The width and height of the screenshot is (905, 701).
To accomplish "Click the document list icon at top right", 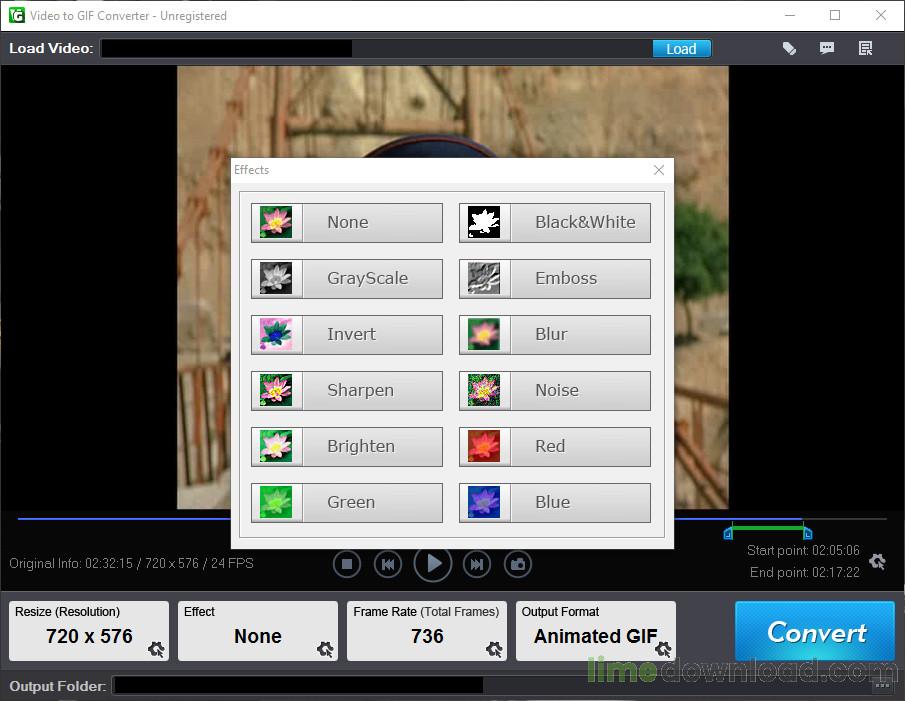I will pos(866,48).
